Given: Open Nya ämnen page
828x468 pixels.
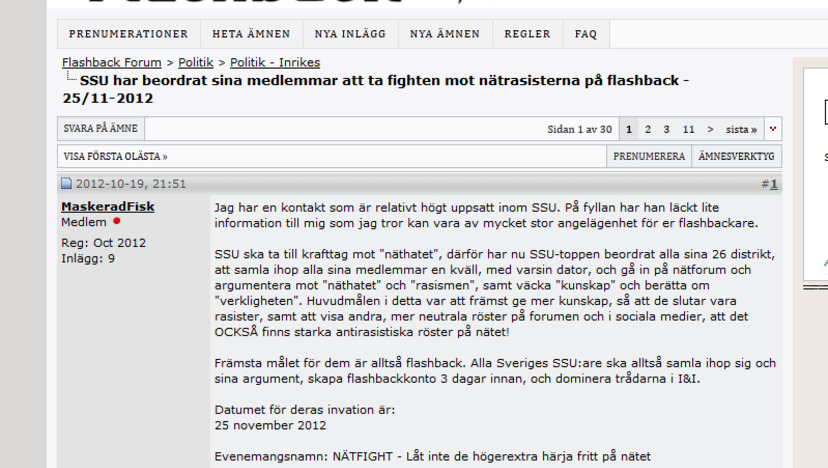Looking at the screenshot, I should pyautogui.click(x=445, y=34).
